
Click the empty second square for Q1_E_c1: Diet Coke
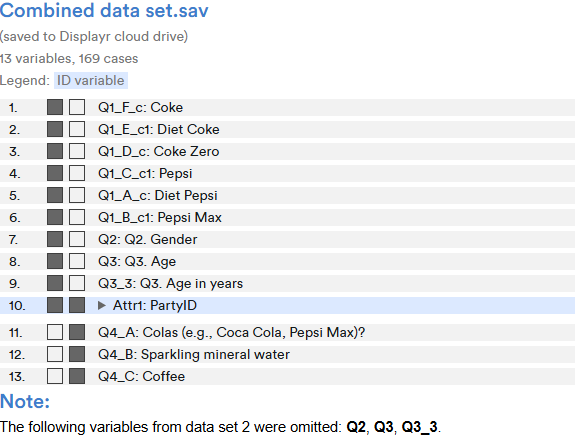click(77, 129)
